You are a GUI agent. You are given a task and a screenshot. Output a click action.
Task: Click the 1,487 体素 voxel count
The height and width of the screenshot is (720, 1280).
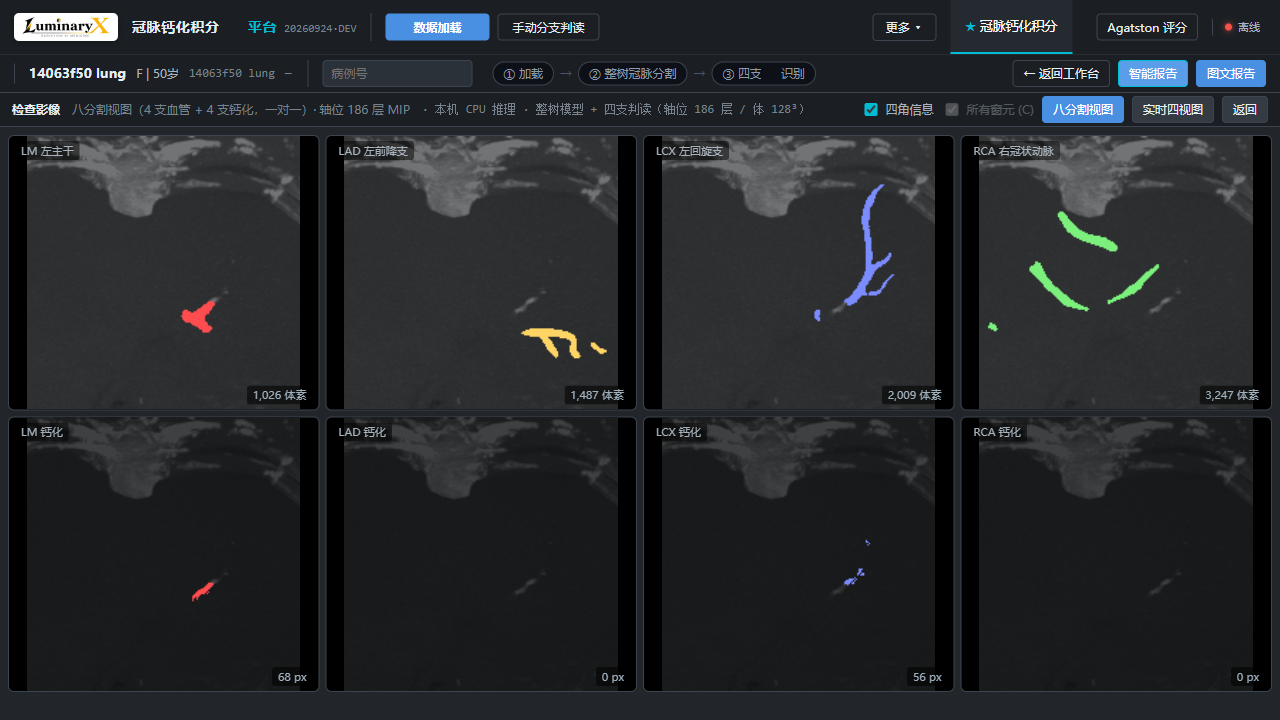click(597, 395)
